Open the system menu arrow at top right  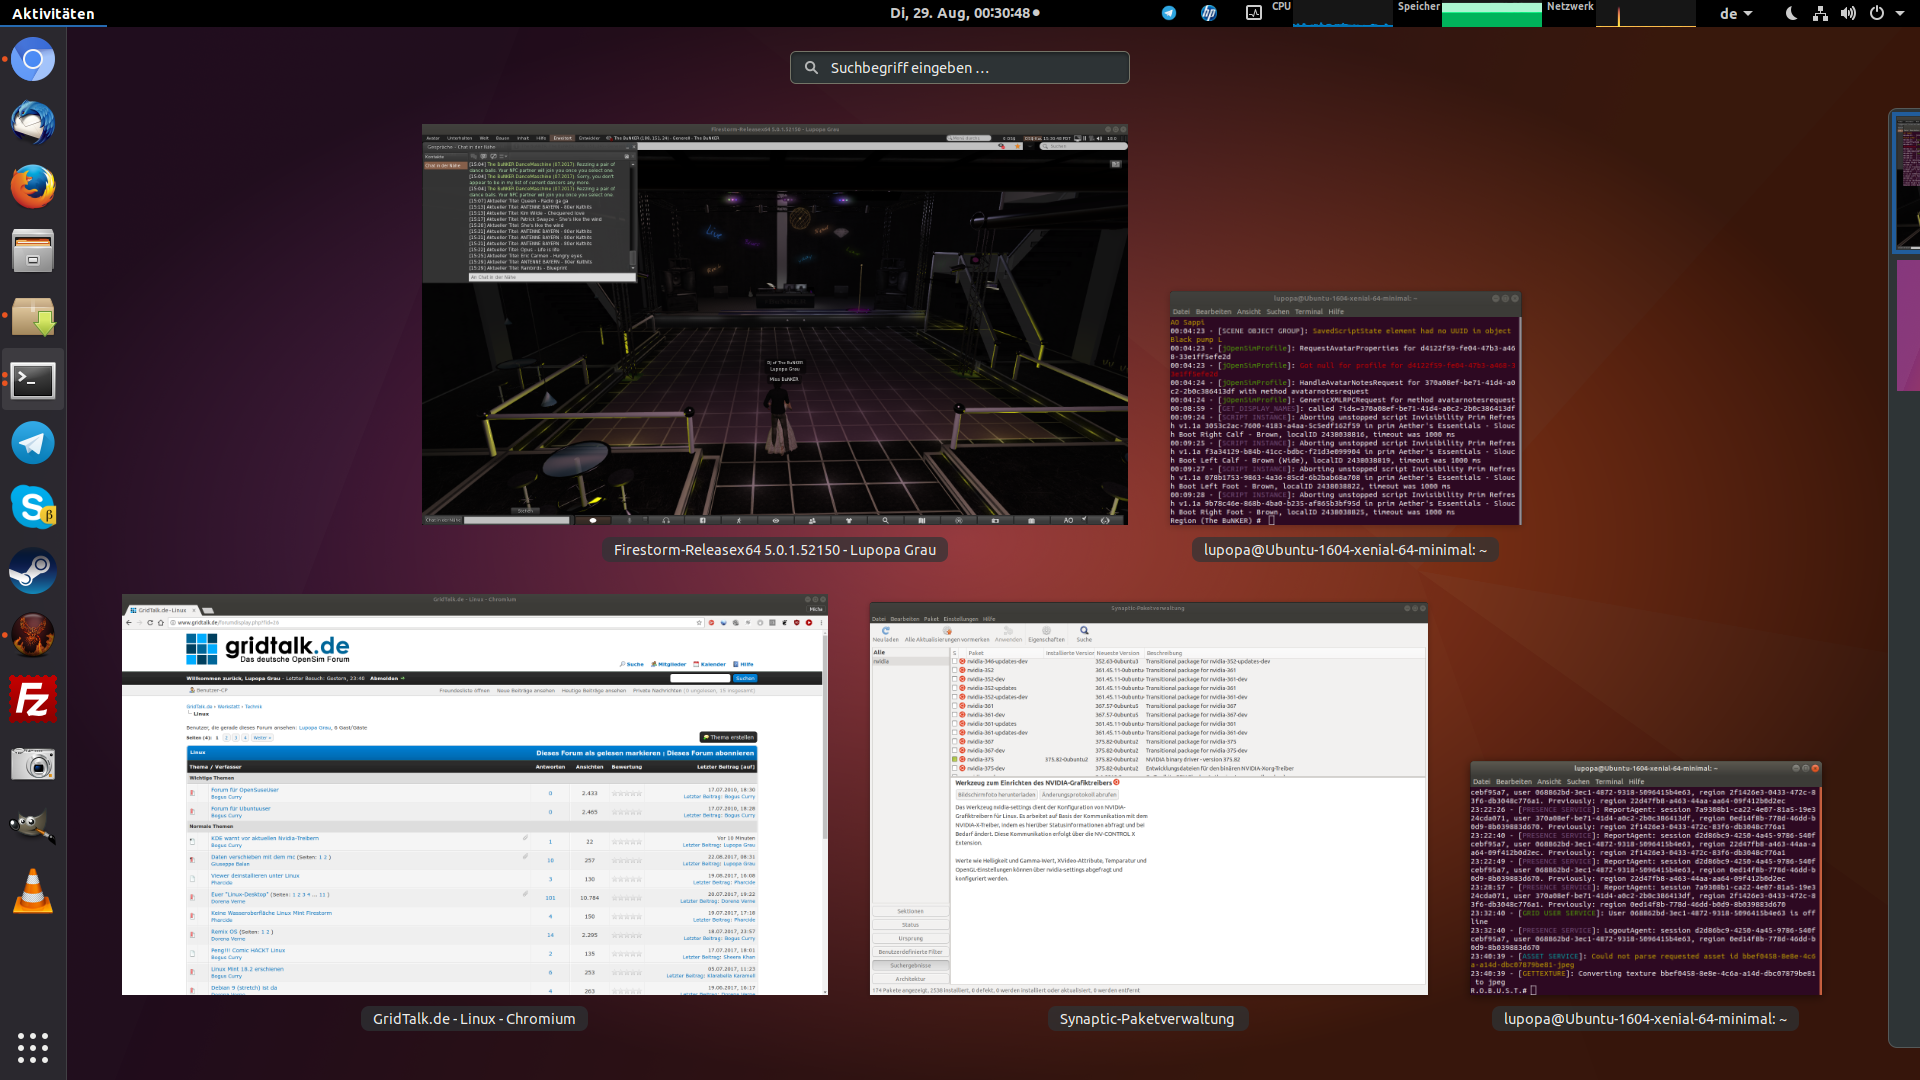tap(1900, 13)
